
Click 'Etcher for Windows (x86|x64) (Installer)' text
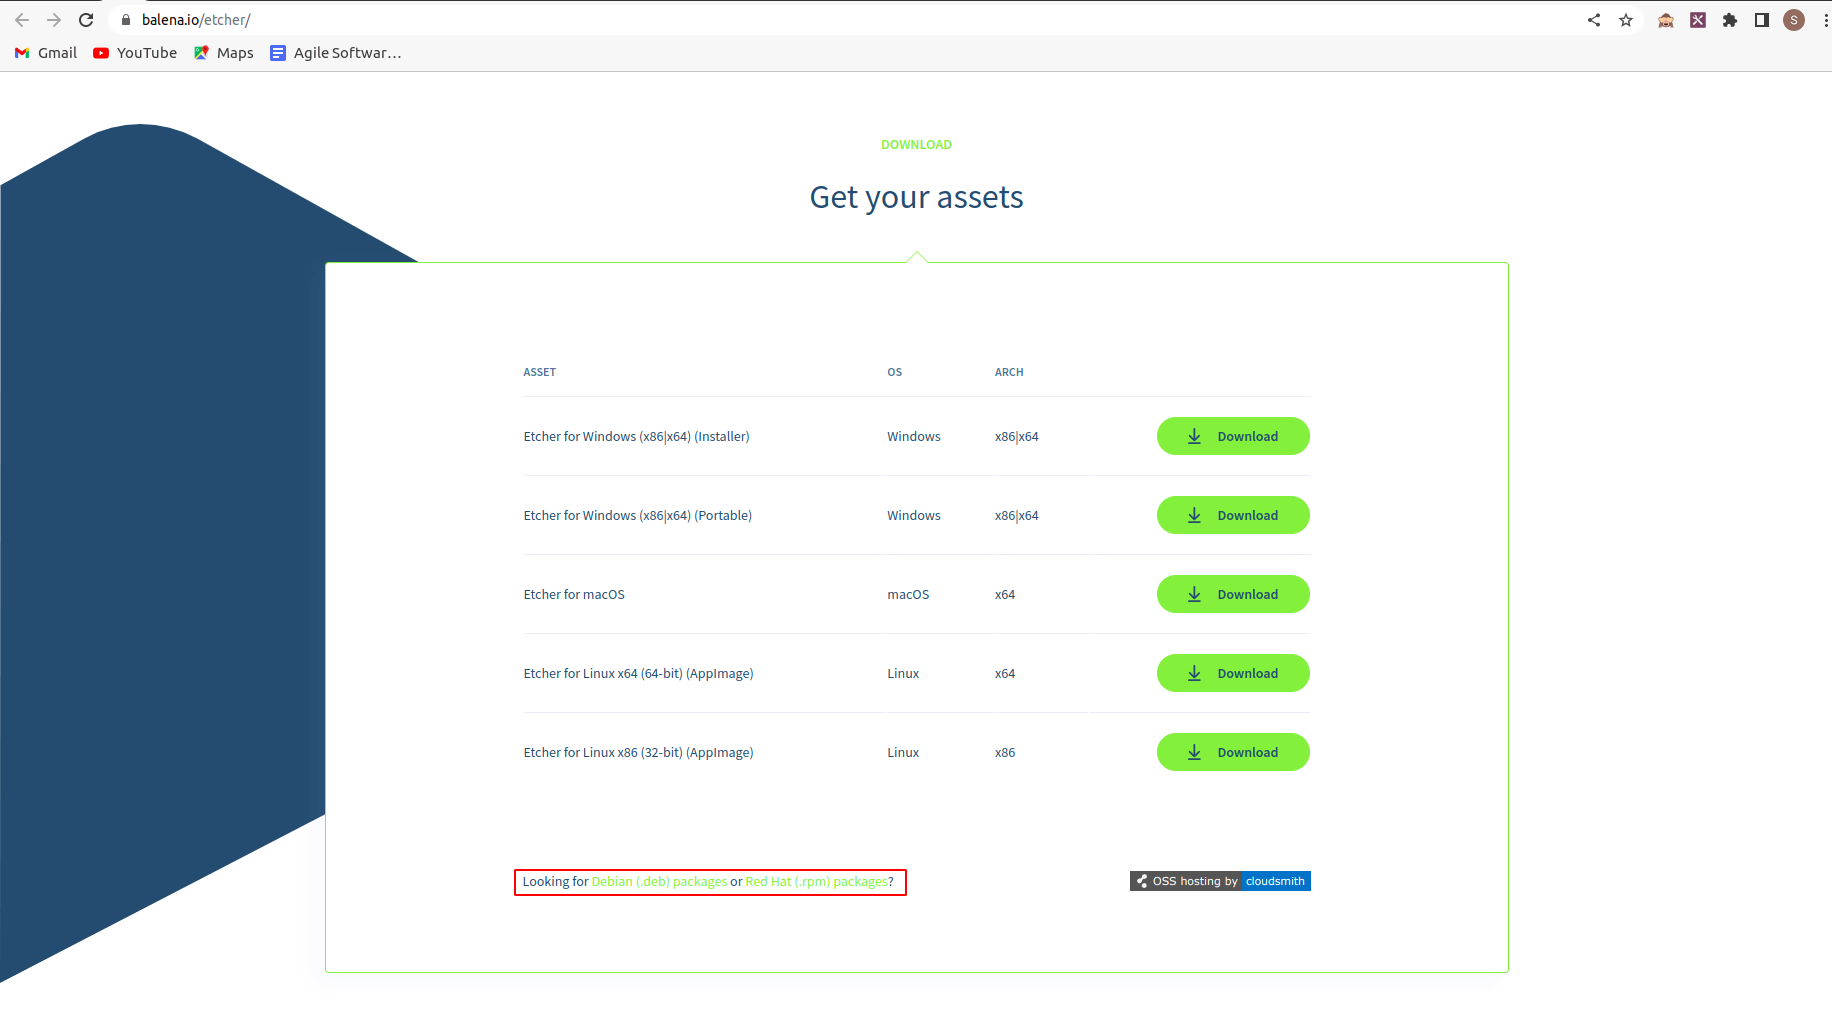636,437
